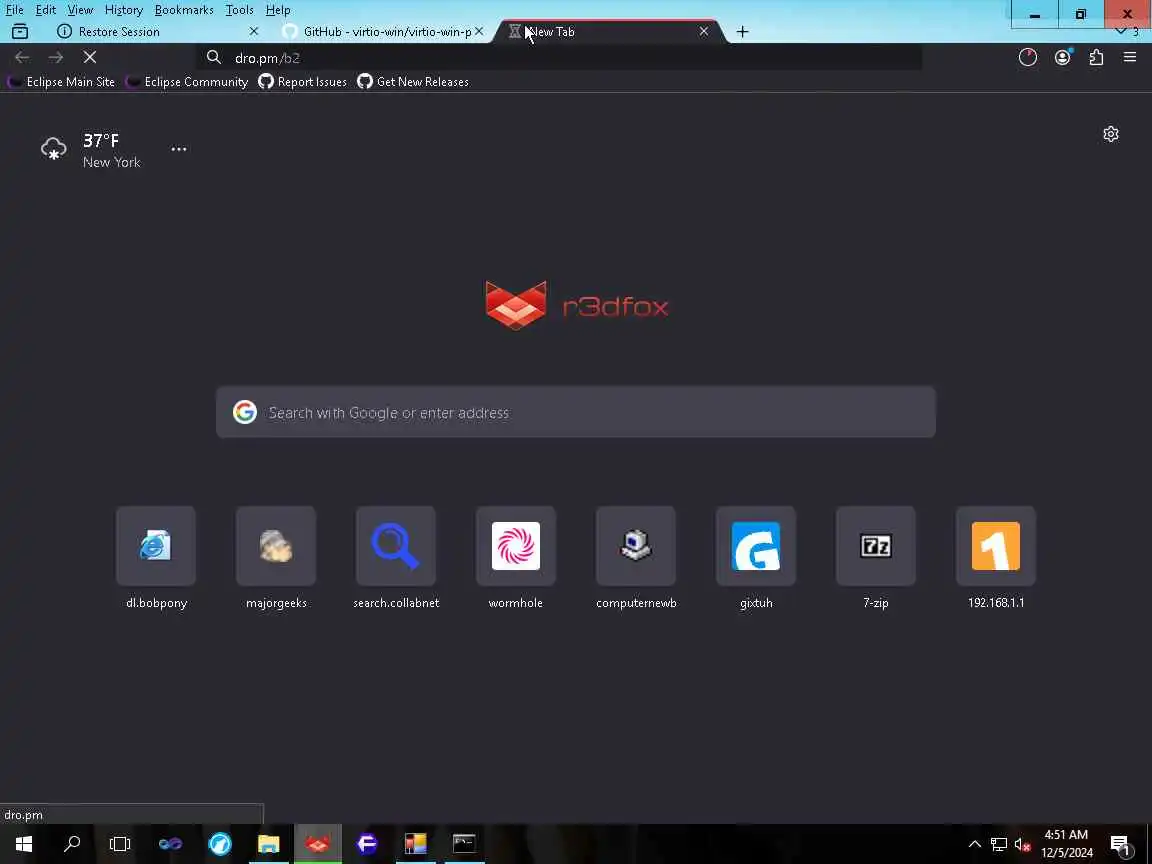Click the New York weather location
The height and width of the screenshot is (864, 1152).
point(111,162)
